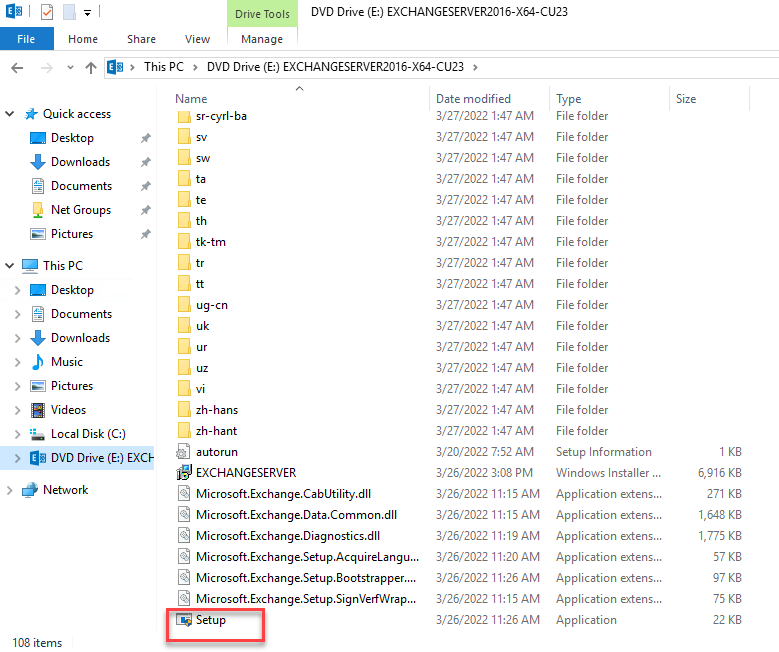The height and width of the screenshot is (652, 779).
Task: Click the autorun setup information icon
Action: (x=184, y=452)
